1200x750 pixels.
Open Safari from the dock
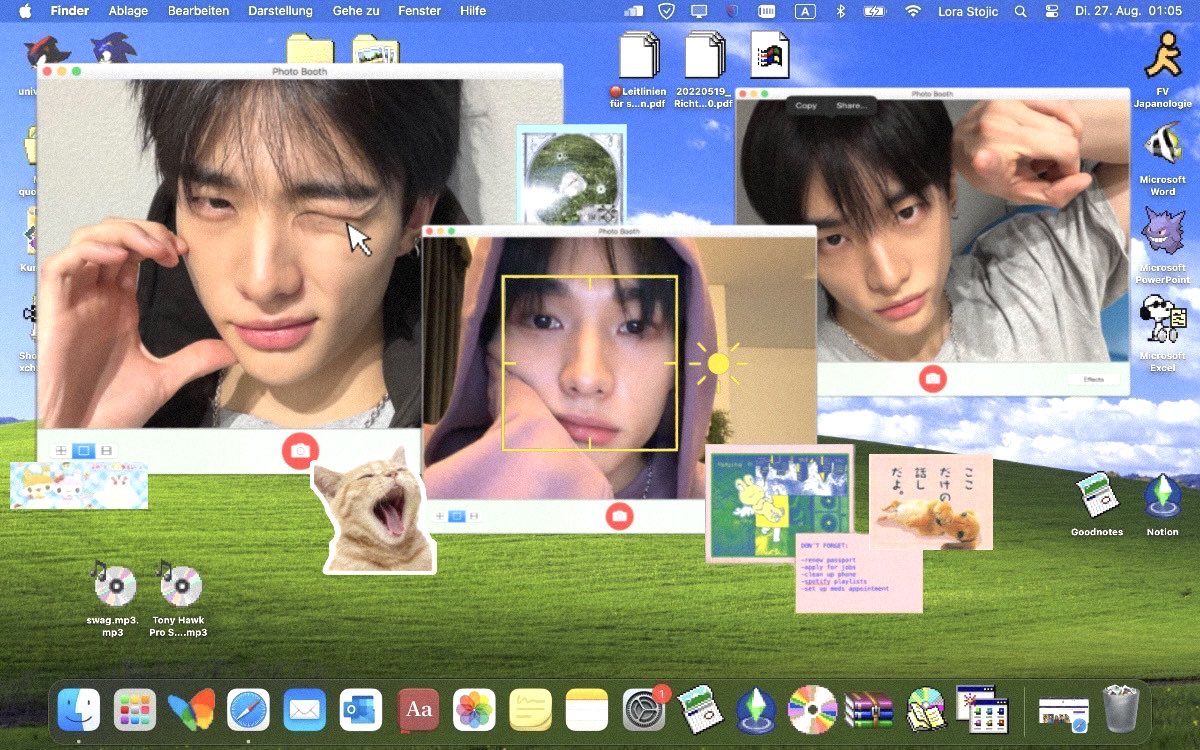[248, 711]
